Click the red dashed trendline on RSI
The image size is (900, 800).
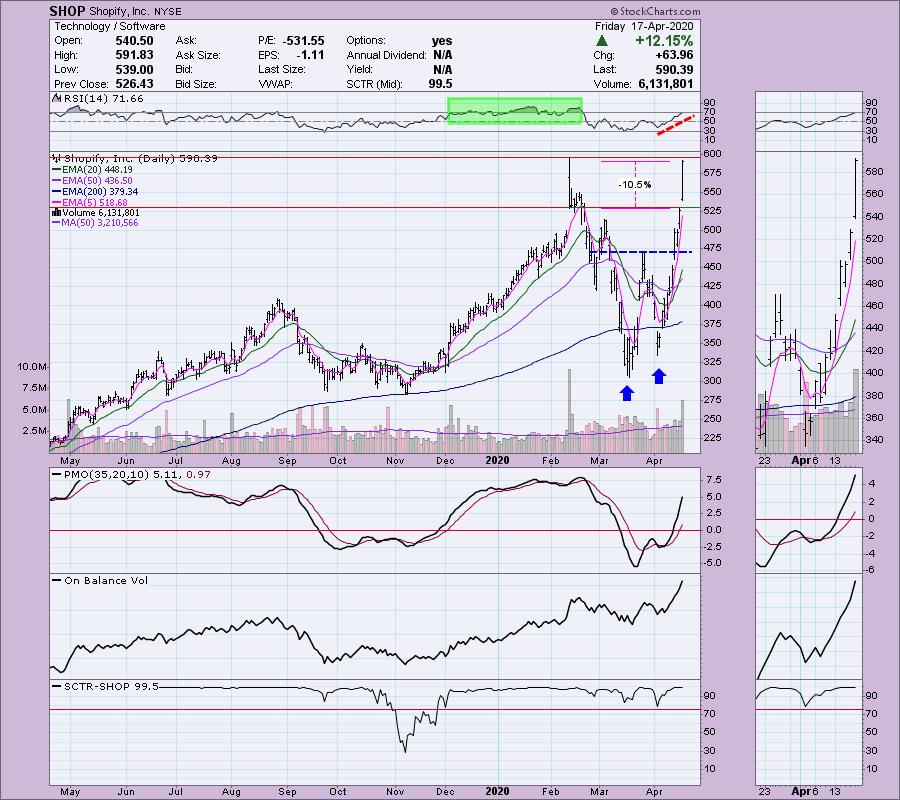point(676,124)
